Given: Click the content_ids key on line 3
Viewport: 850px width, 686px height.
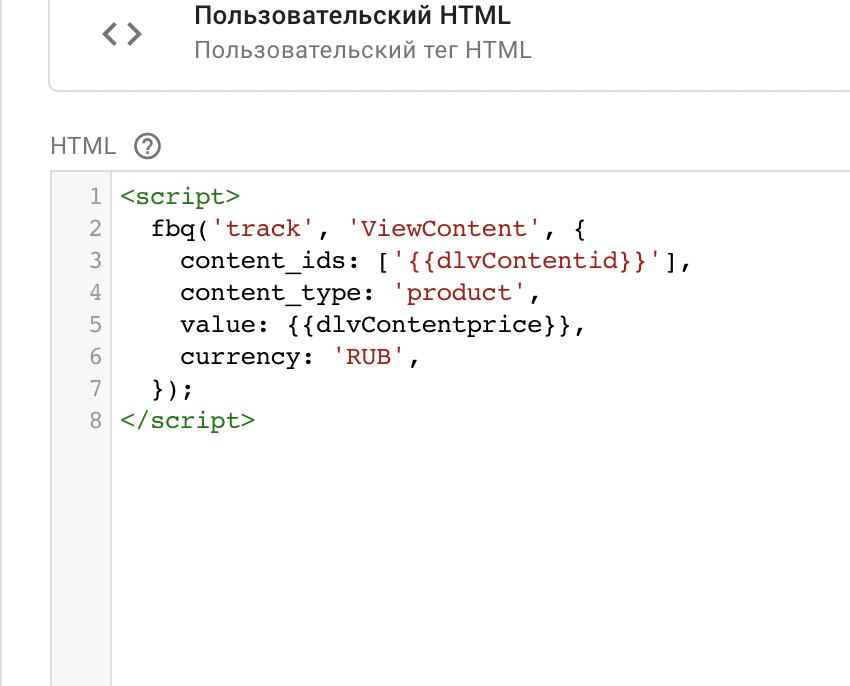Looking at the screenshot, I should pos(262,261).
